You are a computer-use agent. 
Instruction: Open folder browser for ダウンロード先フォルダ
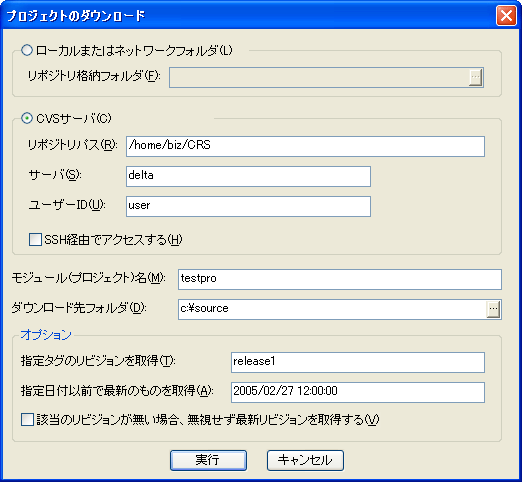point(494,309)
